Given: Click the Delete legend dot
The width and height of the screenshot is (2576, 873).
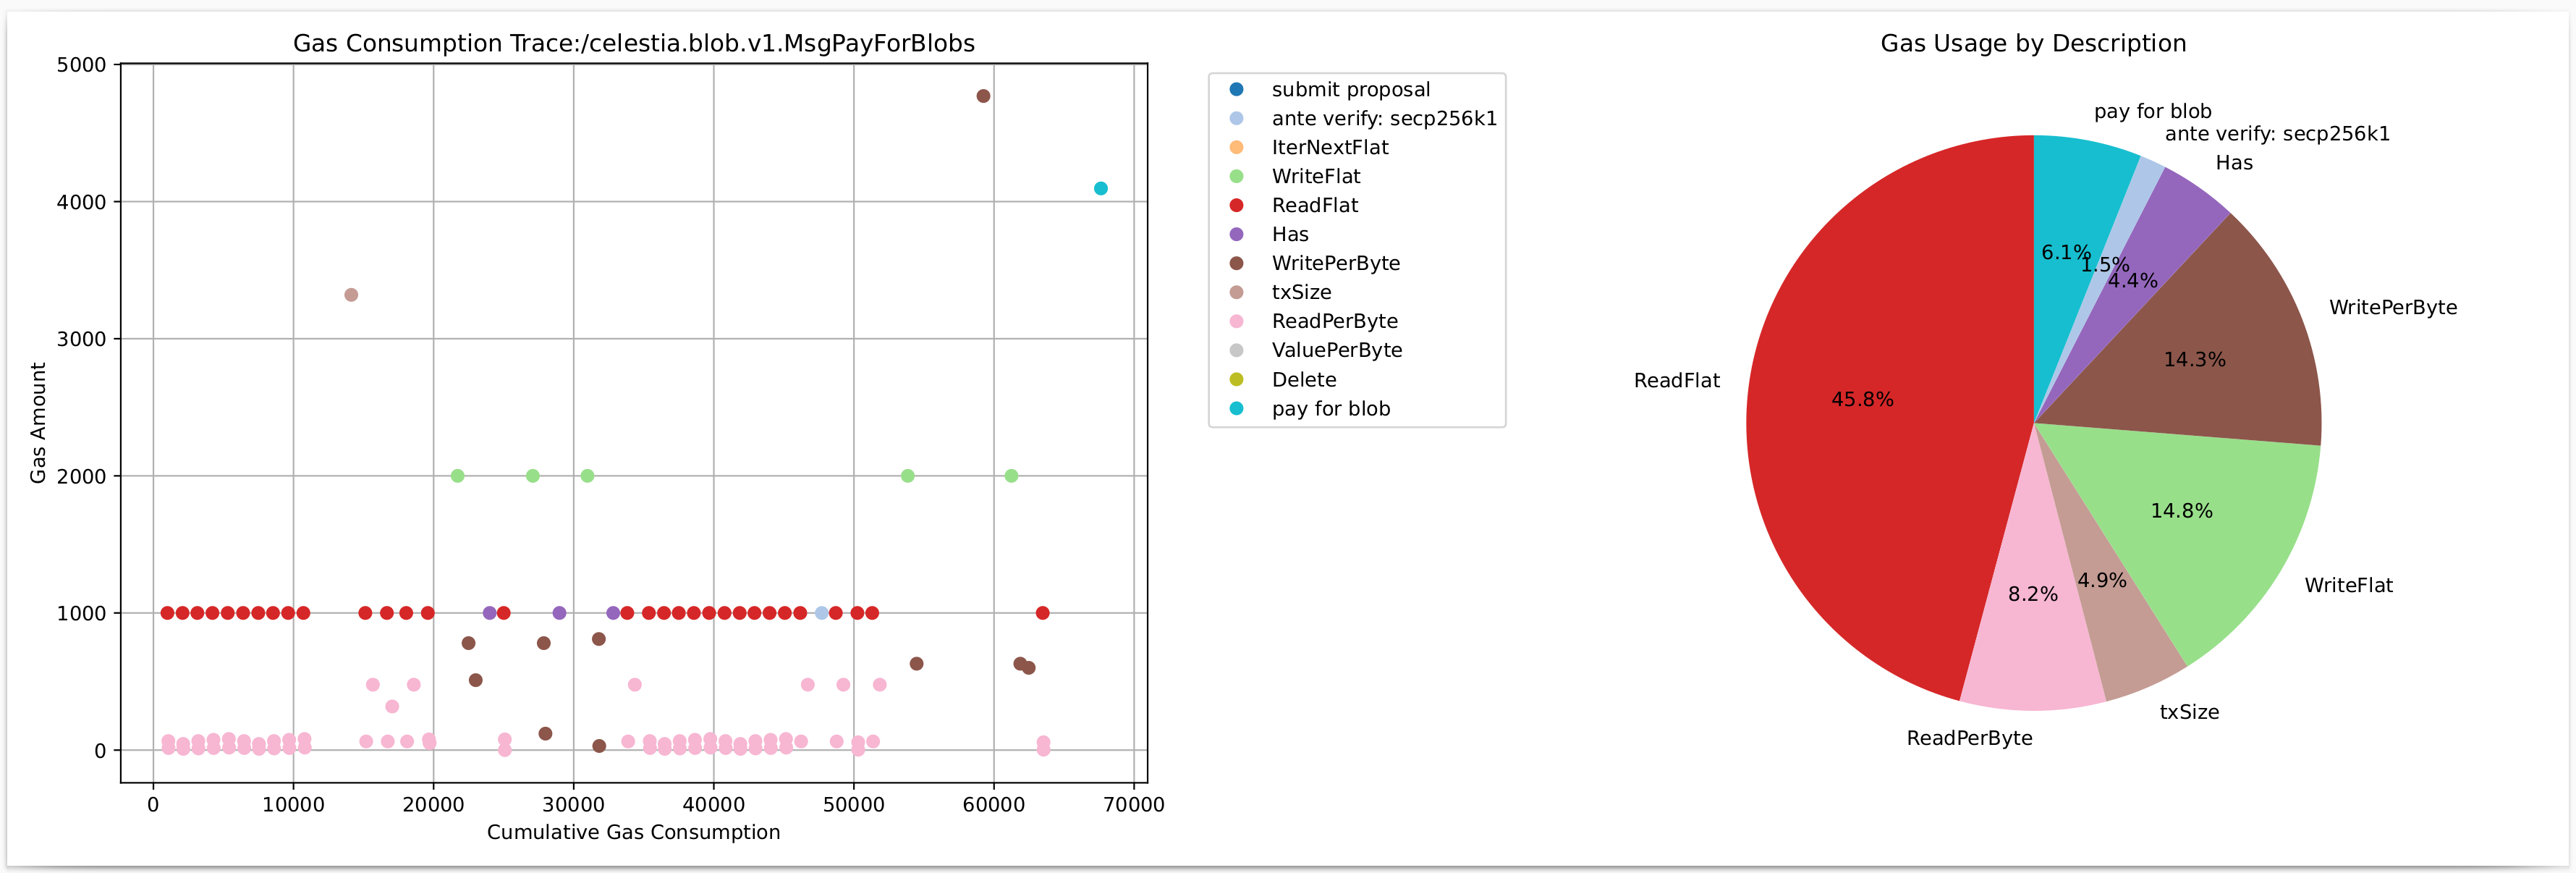Looking at the screenshot, I should point(1236,379).
